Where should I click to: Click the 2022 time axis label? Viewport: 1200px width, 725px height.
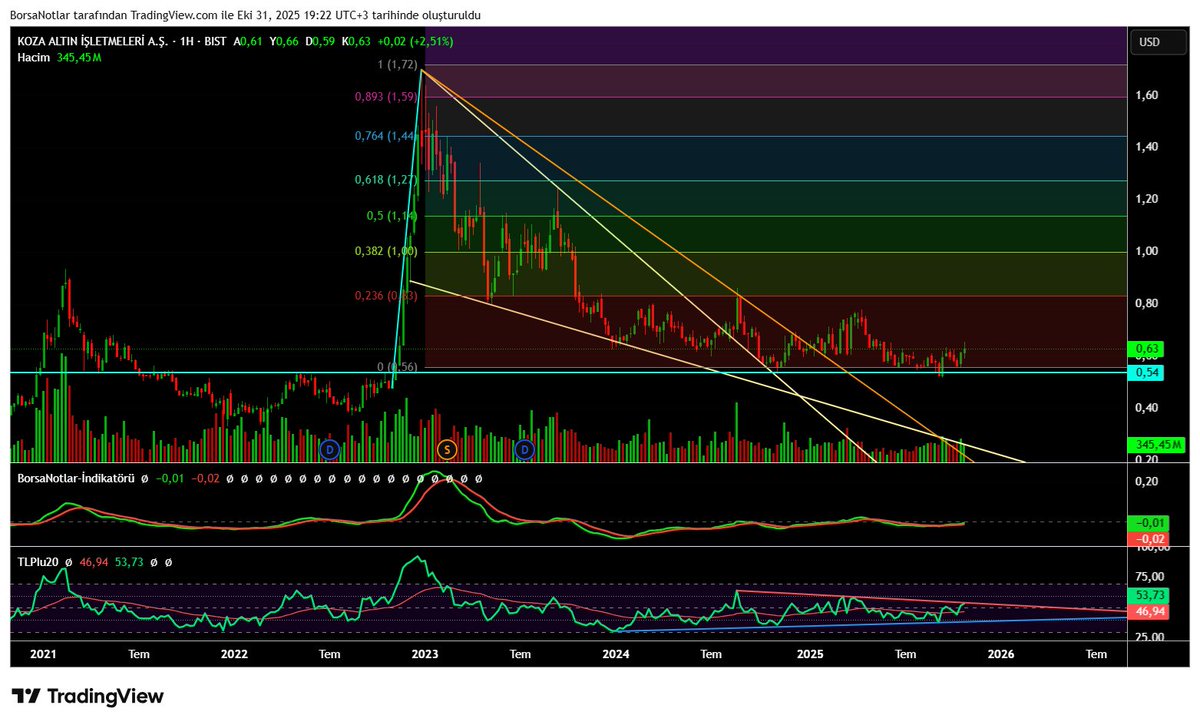[233, 654]
